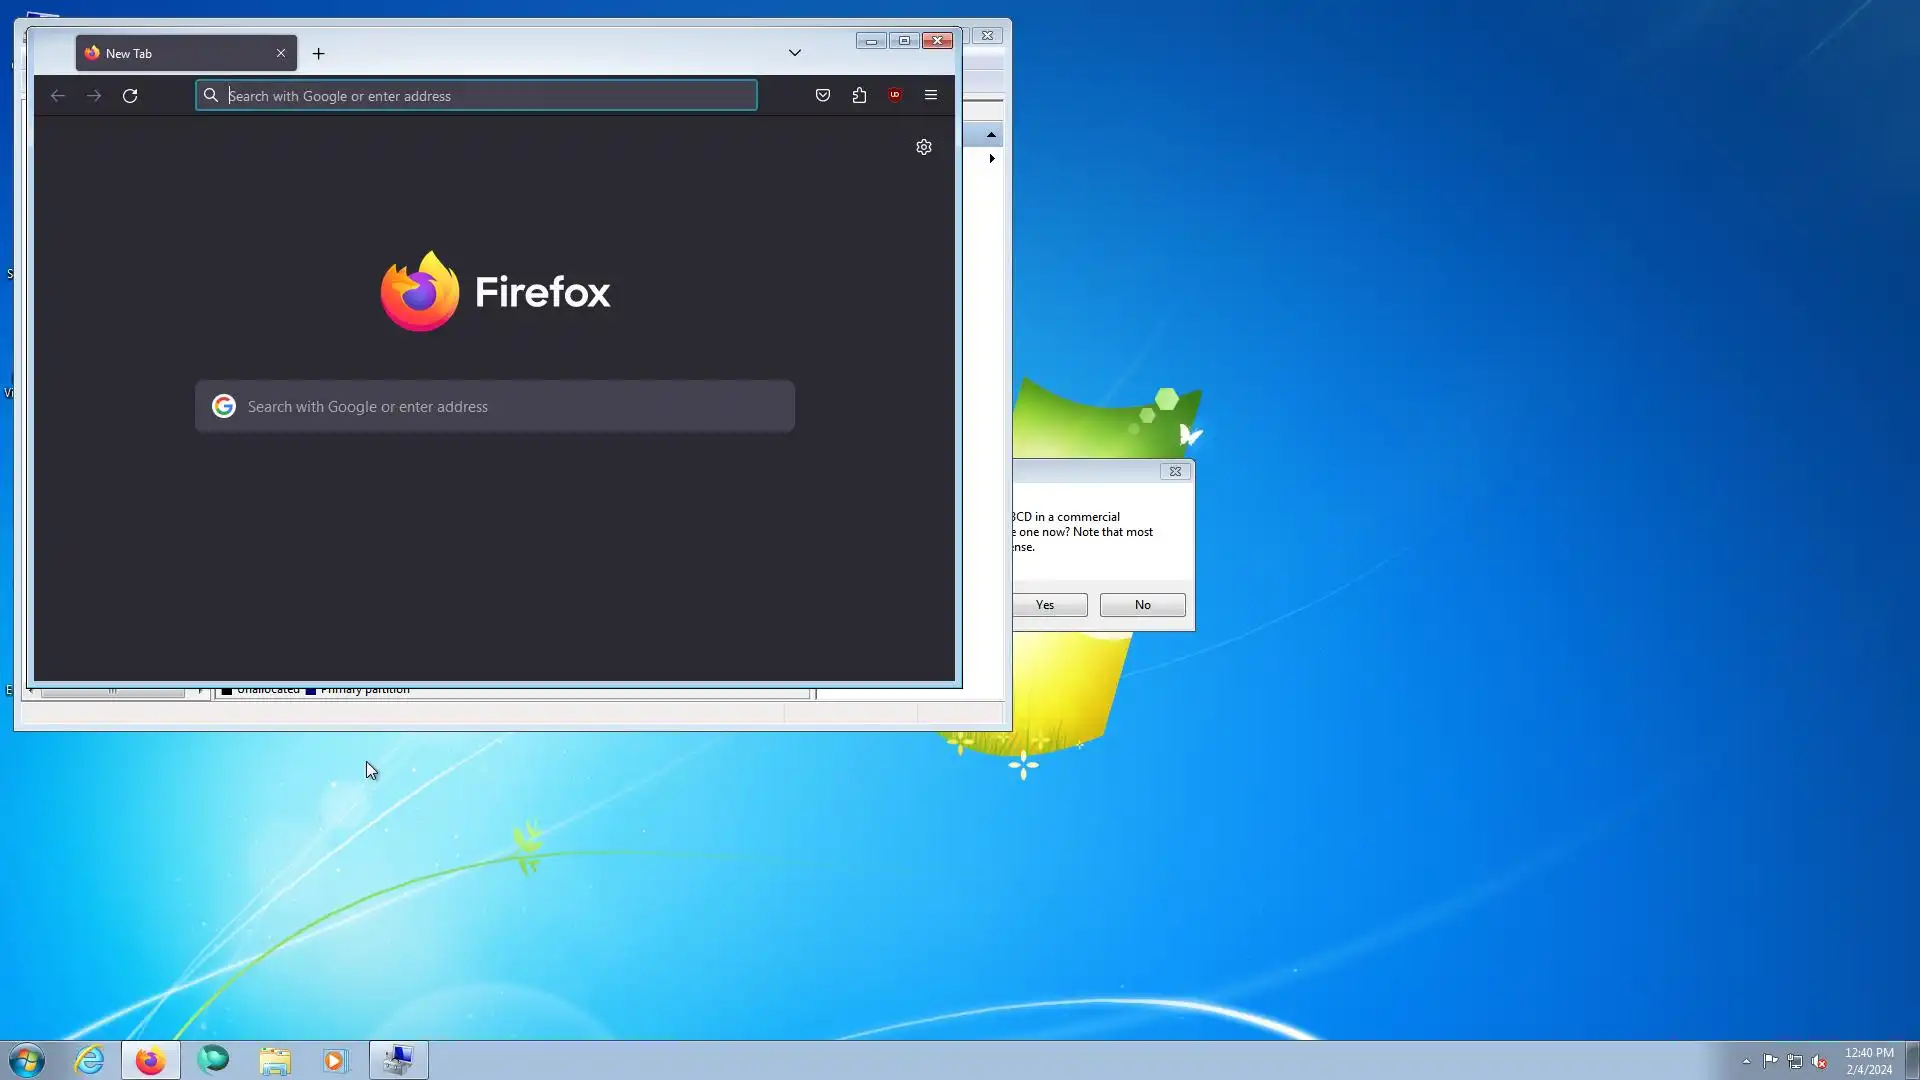Open Internet Explorer from taskbar
The image size is (1920, 1080).
coord(90,1060)
